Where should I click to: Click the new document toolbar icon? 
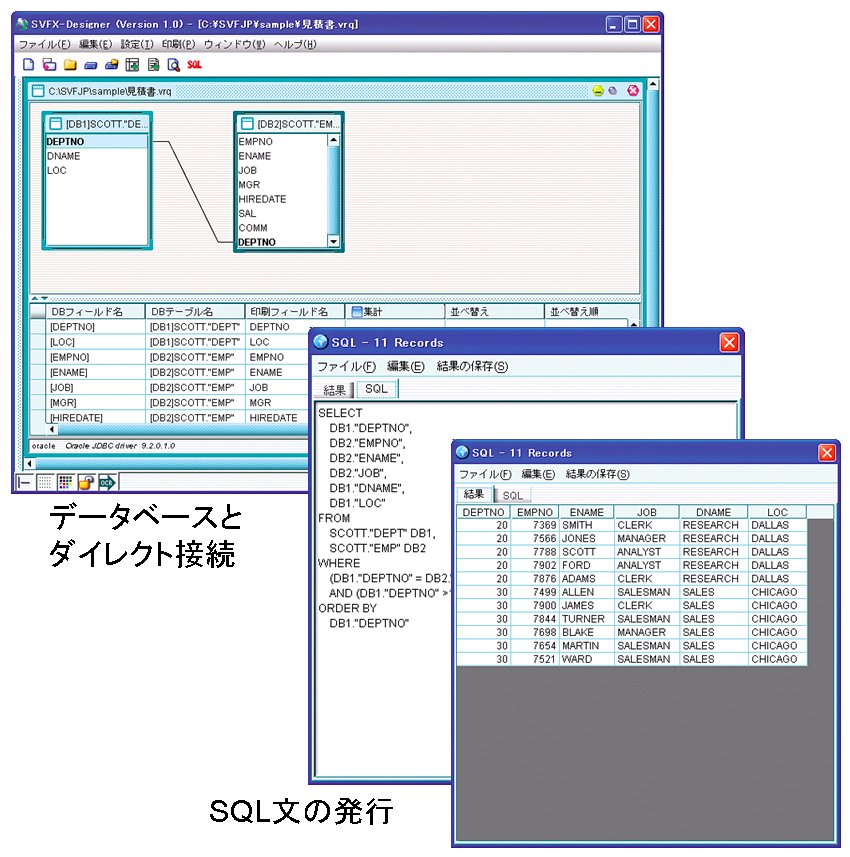[28, 64]
